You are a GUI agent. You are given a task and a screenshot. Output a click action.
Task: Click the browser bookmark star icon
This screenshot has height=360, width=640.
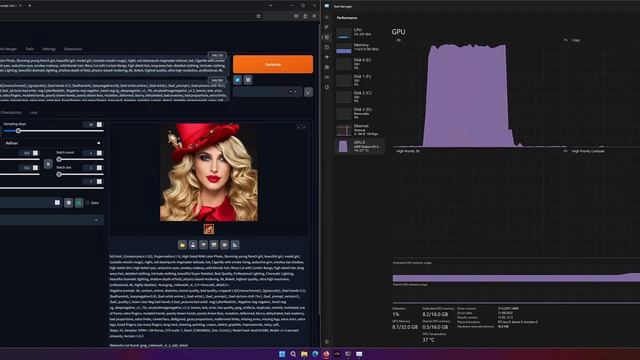[258, 16]
